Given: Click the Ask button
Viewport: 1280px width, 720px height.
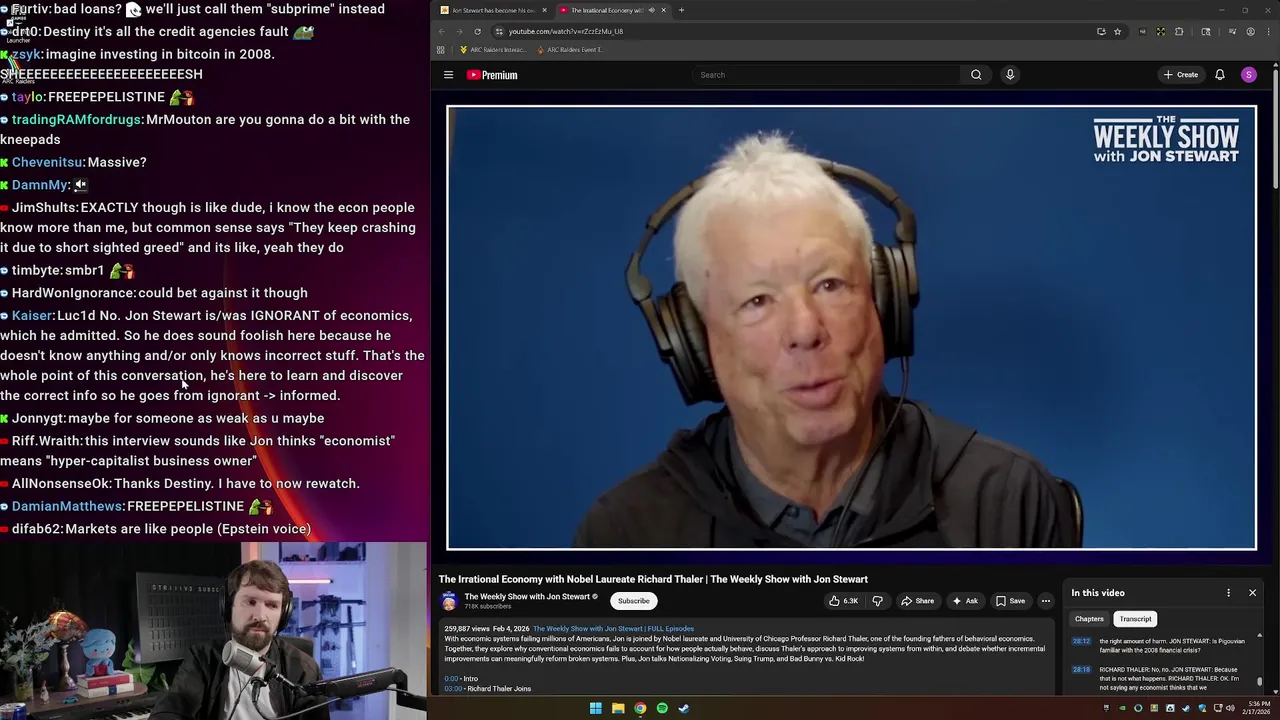Looking at the screenshot, I should click(x=965, y=601).
